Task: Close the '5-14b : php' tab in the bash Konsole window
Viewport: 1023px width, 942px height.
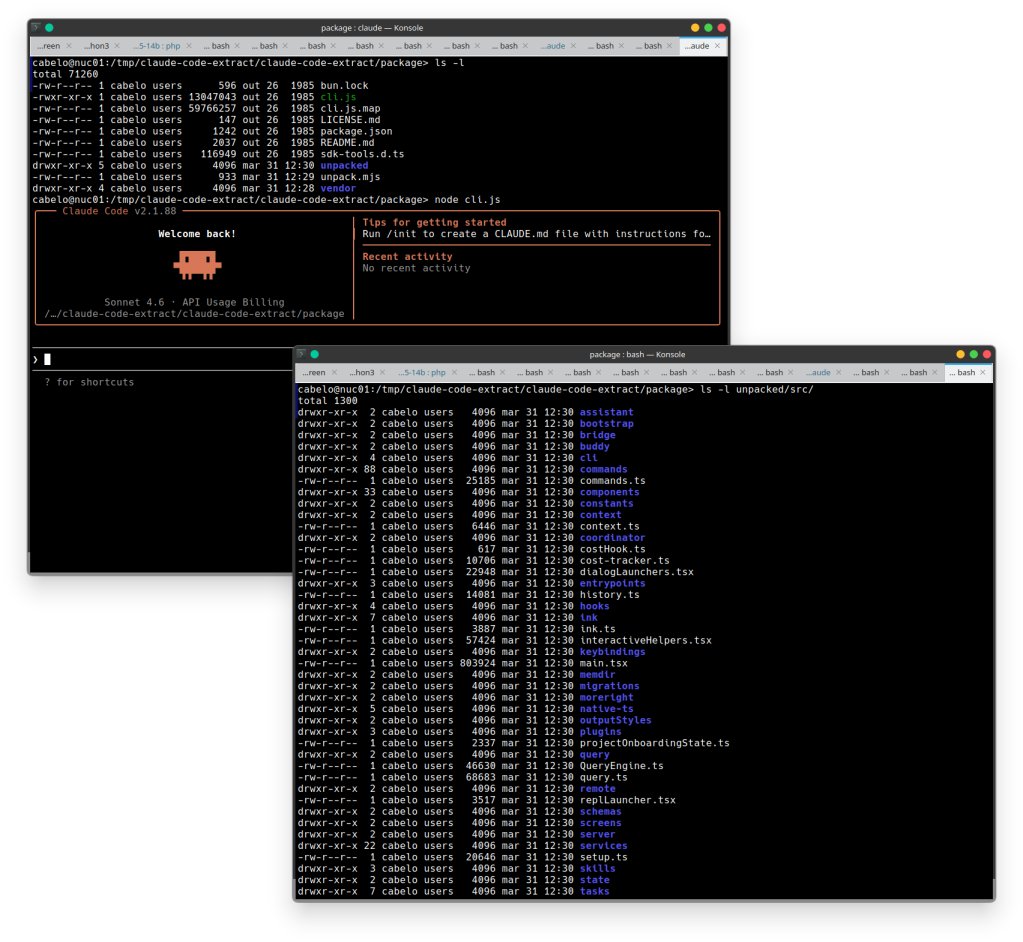Action: click(454, 372)
